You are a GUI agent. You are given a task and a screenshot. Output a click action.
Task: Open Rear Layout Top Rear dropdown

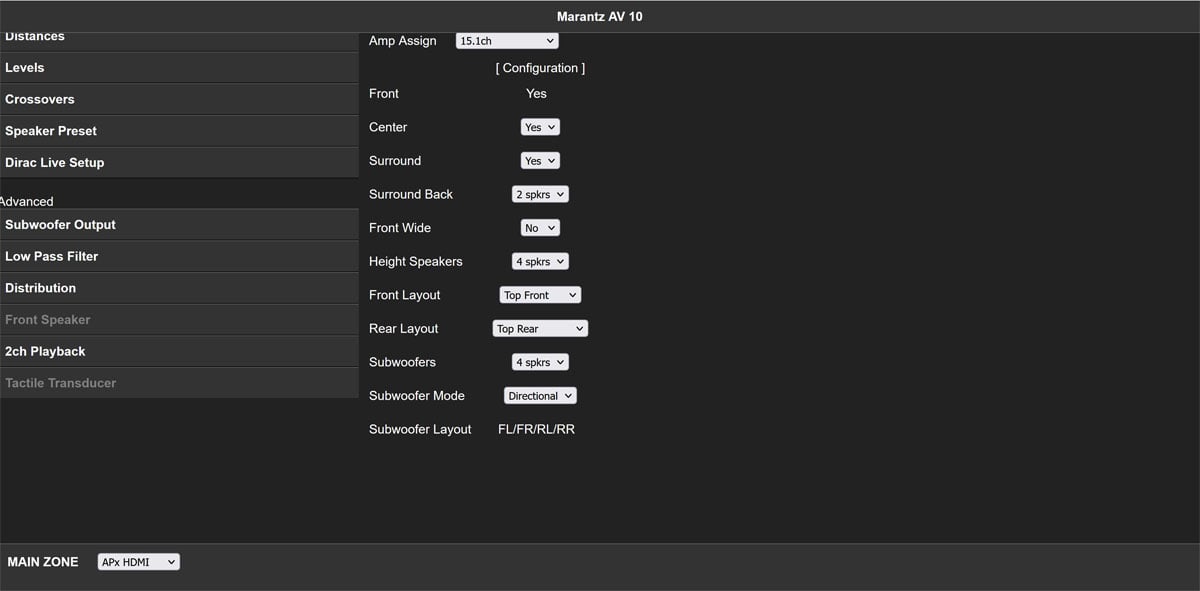click(x=540, y=329)
